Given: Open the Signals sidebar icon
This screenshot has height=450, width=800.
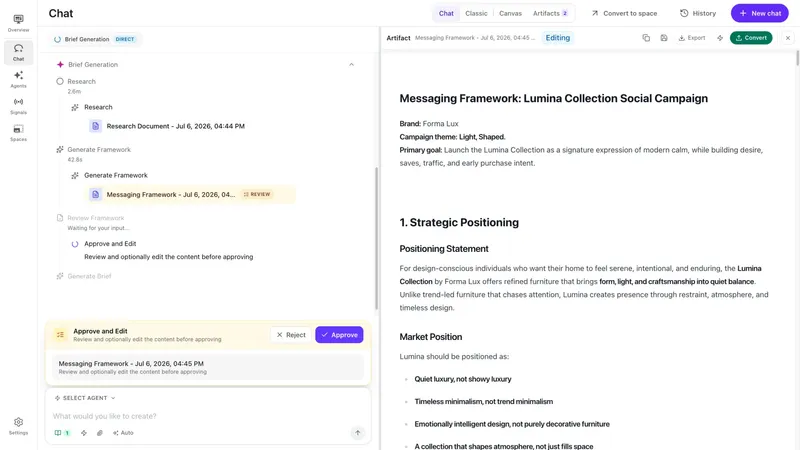Looking at the screenshot, I should point(18,106).
